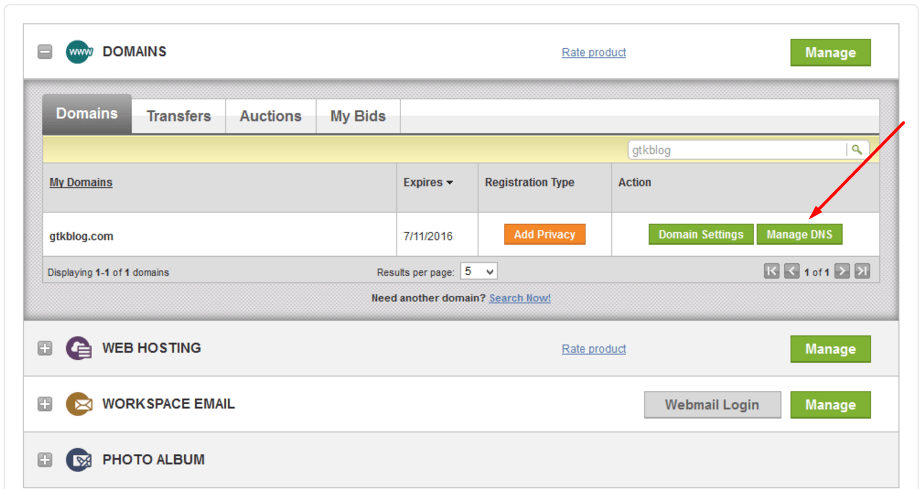Viewport: 920px width, 489px height.
Task: Go to the next results page
Action: click(842, 271)
